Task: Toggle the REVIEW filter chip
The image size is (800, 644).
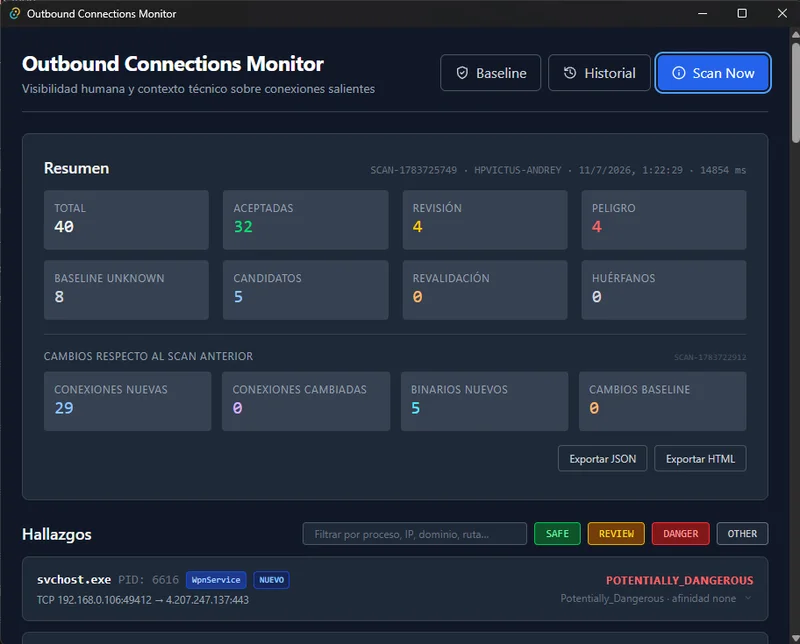Action: [x=616, y=534]
